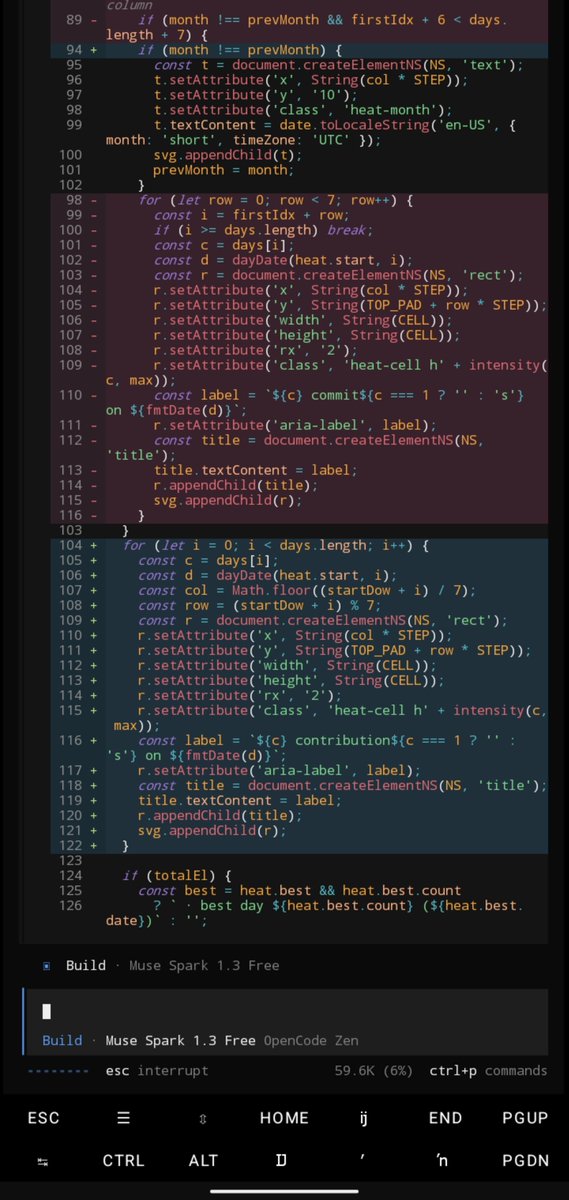569x1200 pixels.
Task: Click line 125 'const best = heat.best && heat.best.count'
Action: (x=298, y=890)
